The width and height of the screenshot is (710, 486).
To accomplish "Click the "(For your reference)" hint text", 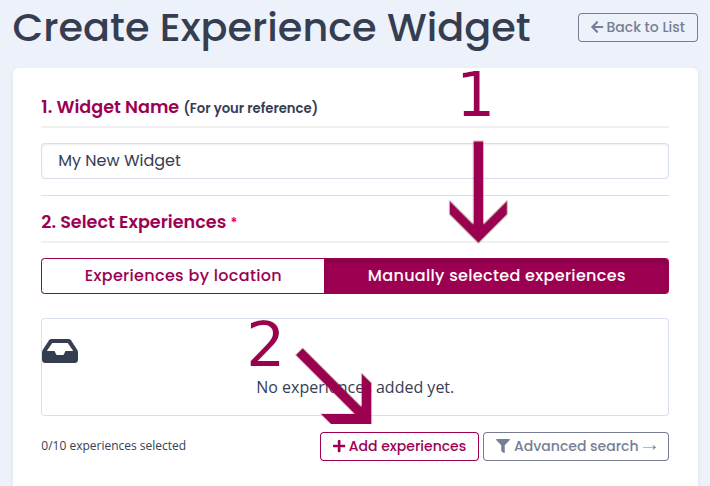I will pyautogui.click(x=251, y=108).
